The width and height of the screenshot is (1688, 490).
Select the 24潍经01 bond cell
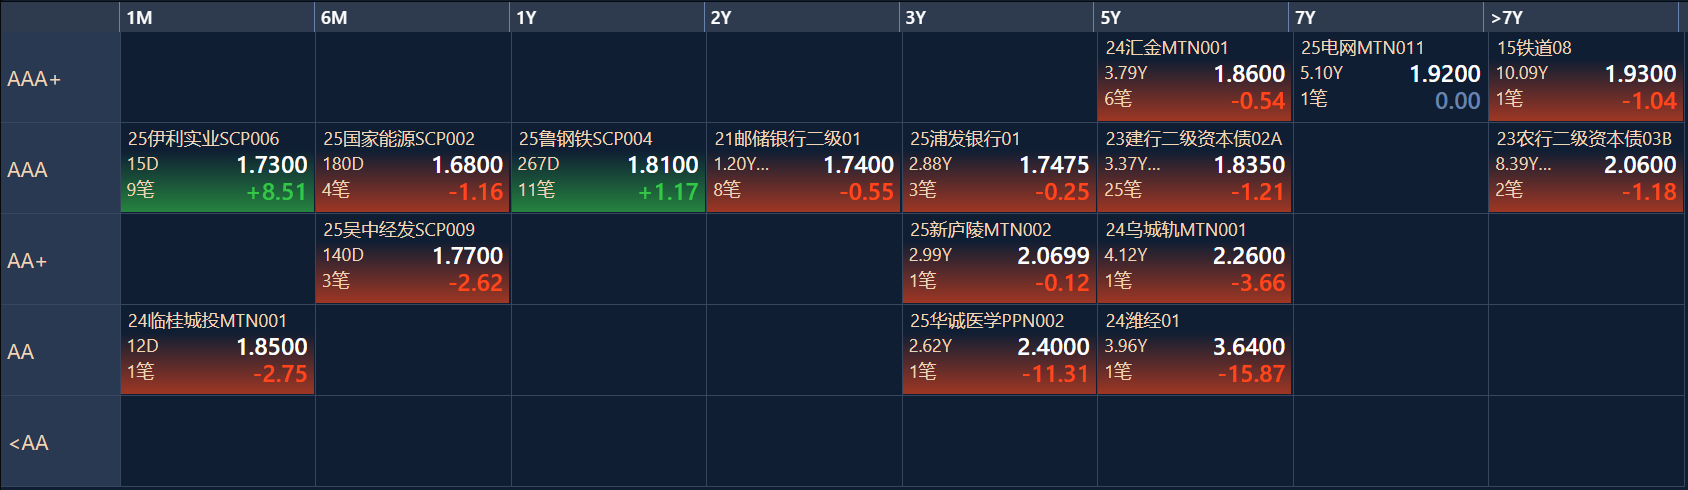click(x=1194, y=350)
